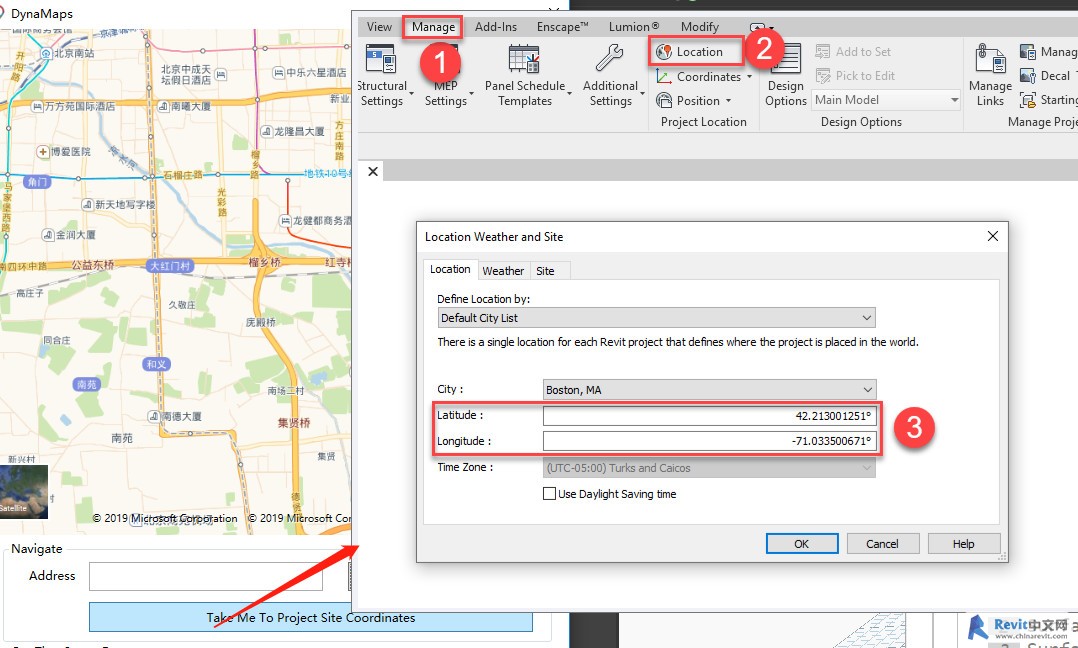Click the Location tool in ribbon
Screen dimensions: 1078x648
696,52
